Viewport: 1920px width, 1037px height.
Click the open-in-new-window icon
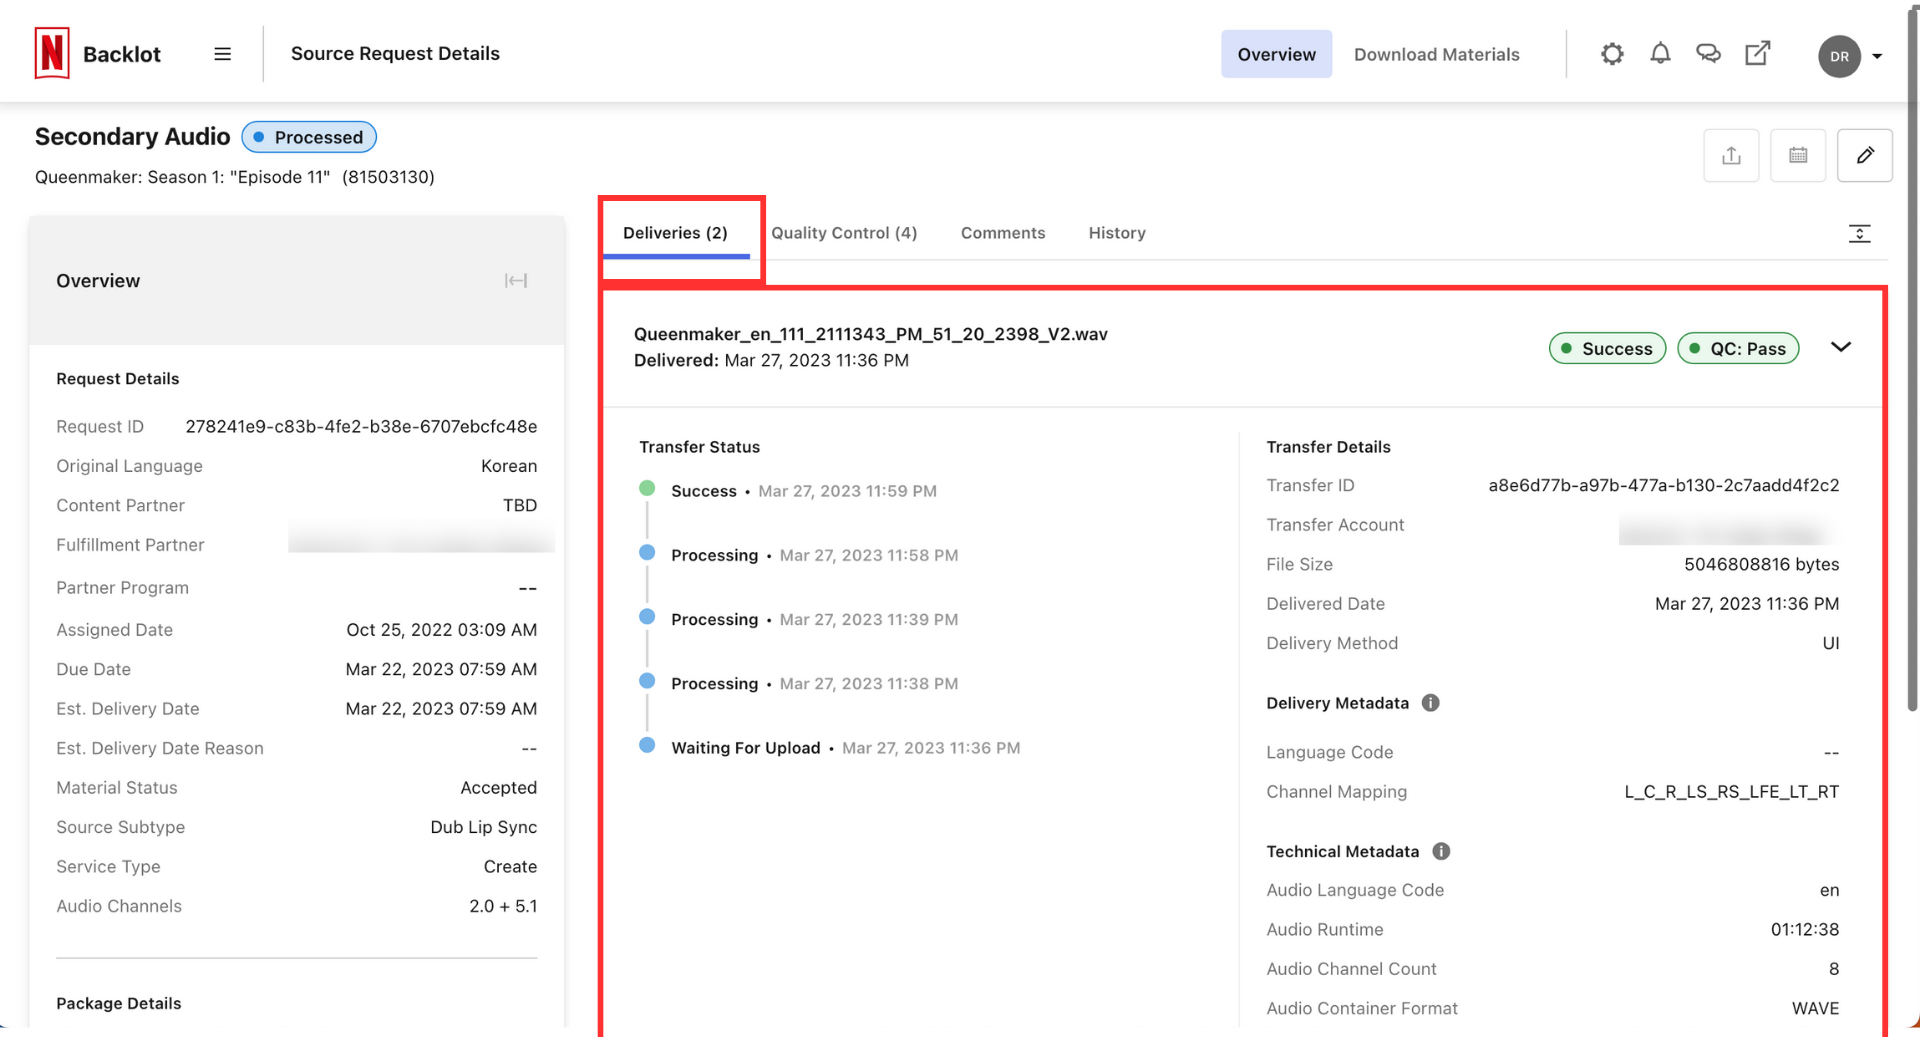[x=1757, y=54]
